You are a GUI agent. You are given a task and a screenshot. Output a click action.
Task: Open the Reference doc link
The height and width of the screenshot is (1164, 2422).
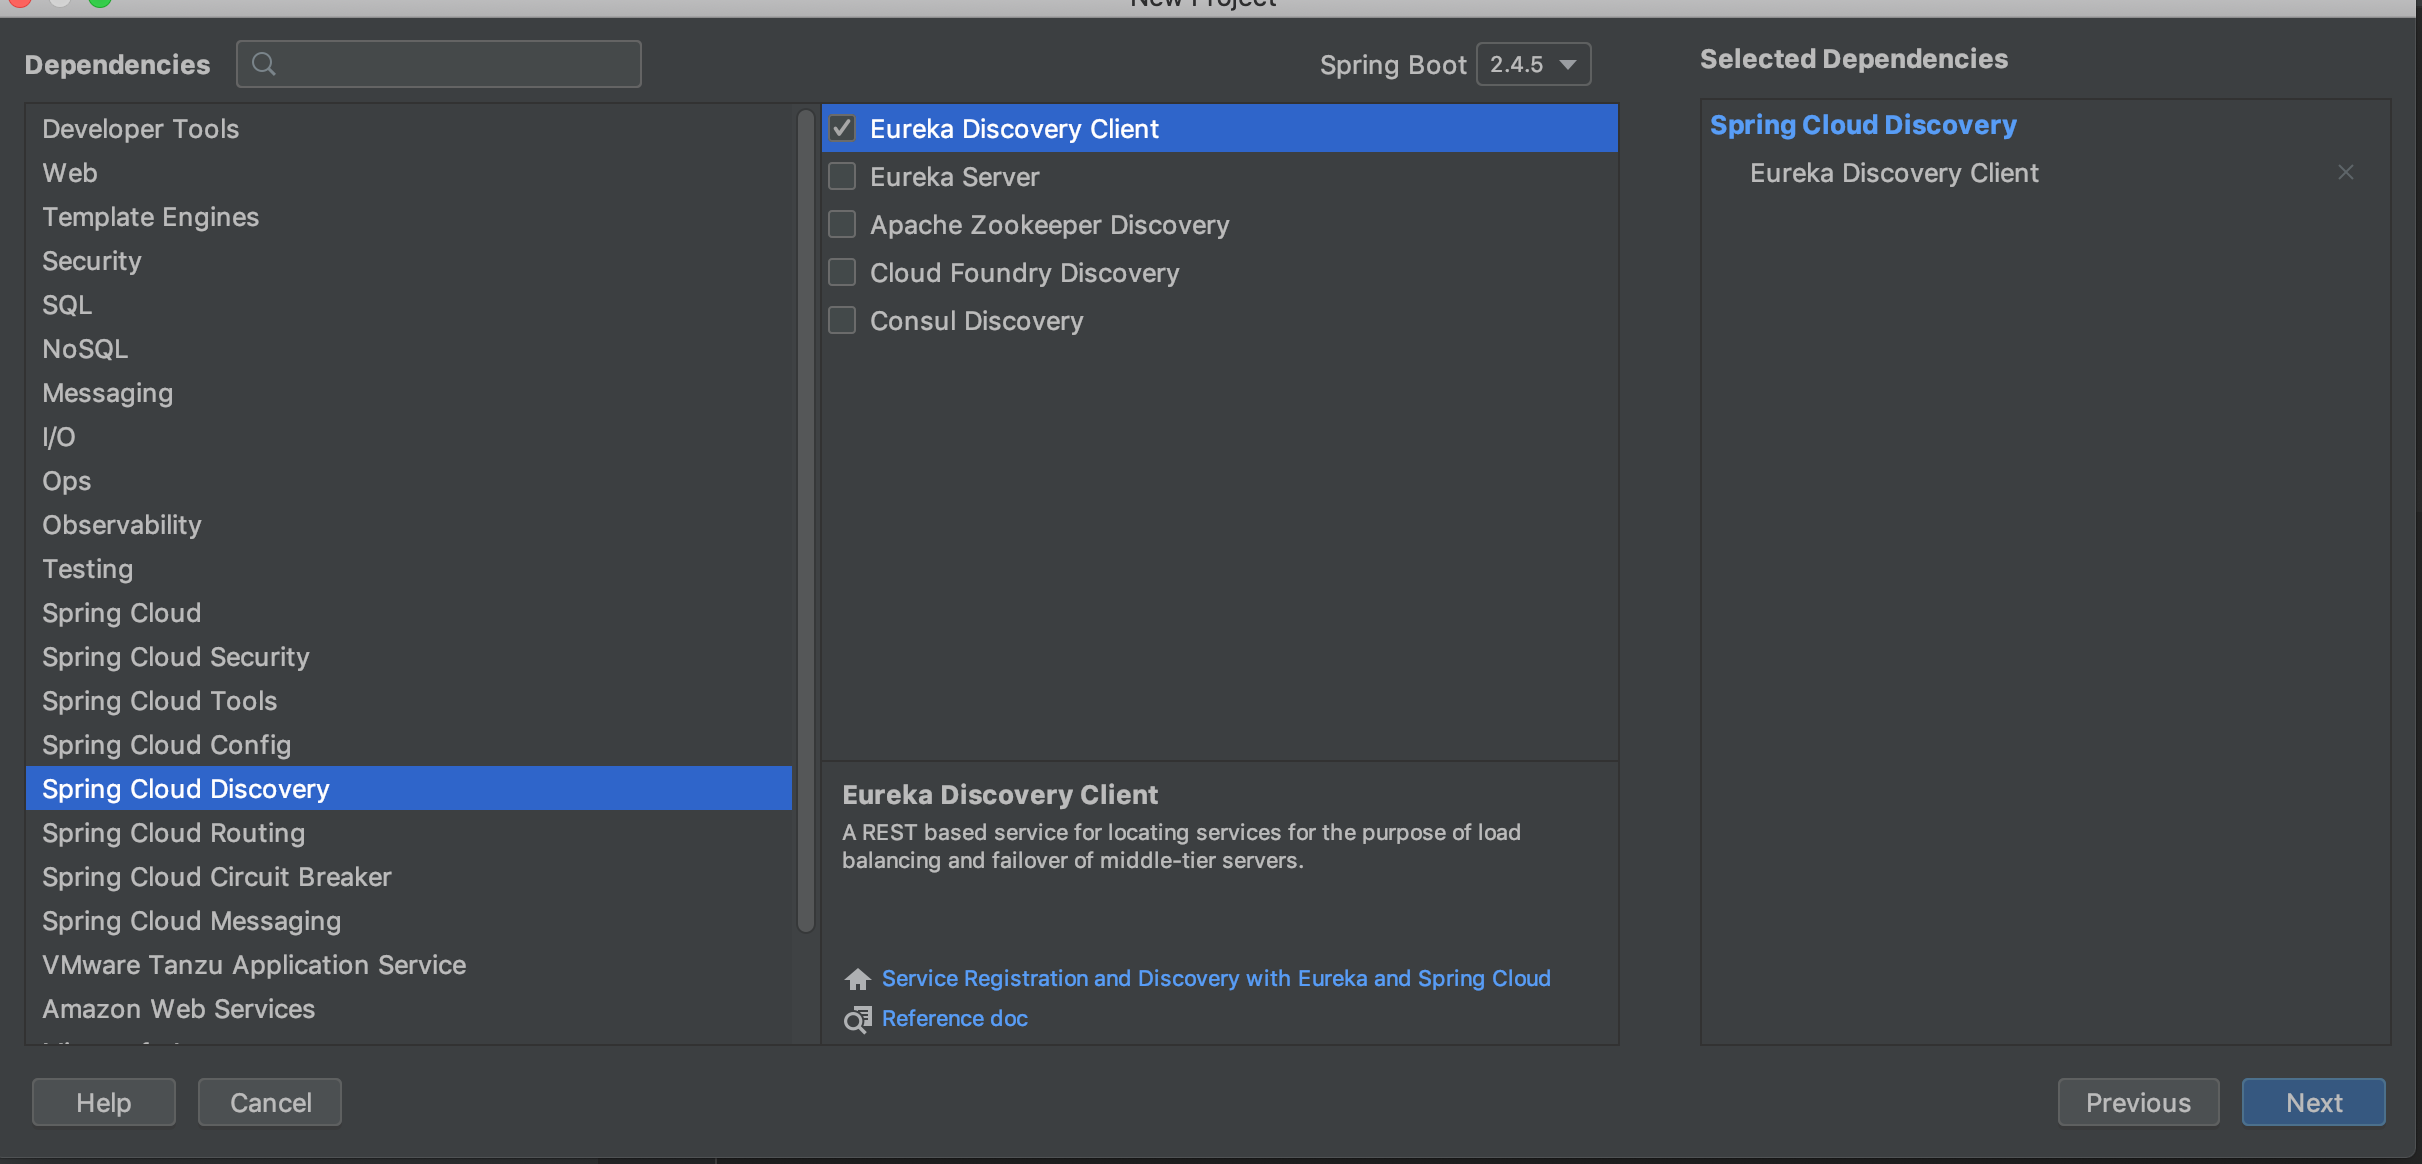pos(954,1019)
